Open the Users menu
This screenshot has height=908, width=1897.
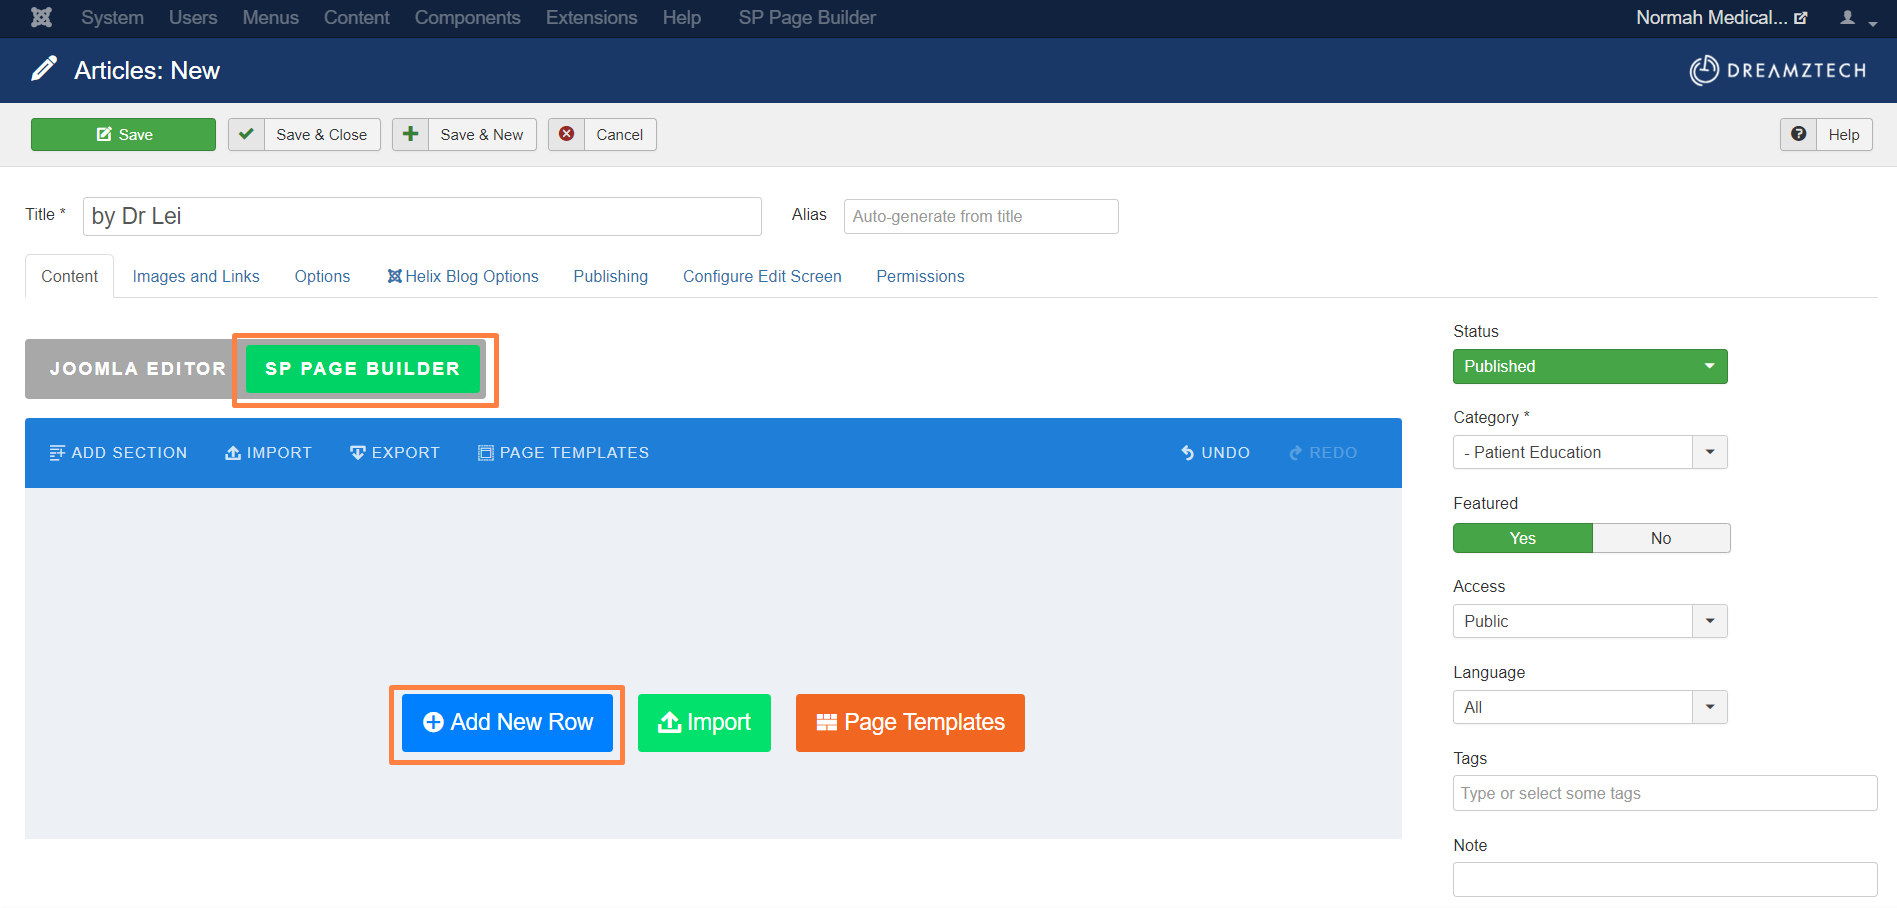click(x=193, y=17)
